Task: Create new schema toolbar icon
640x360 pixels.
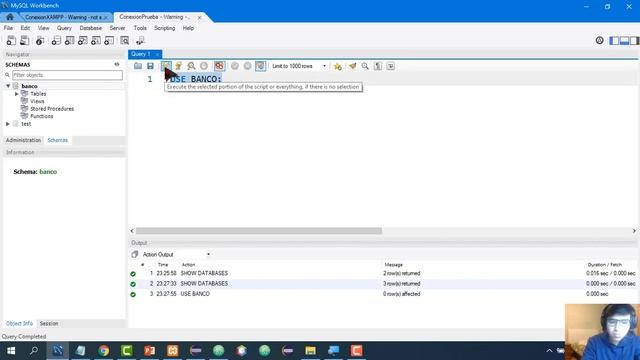Action: [56, 40]
